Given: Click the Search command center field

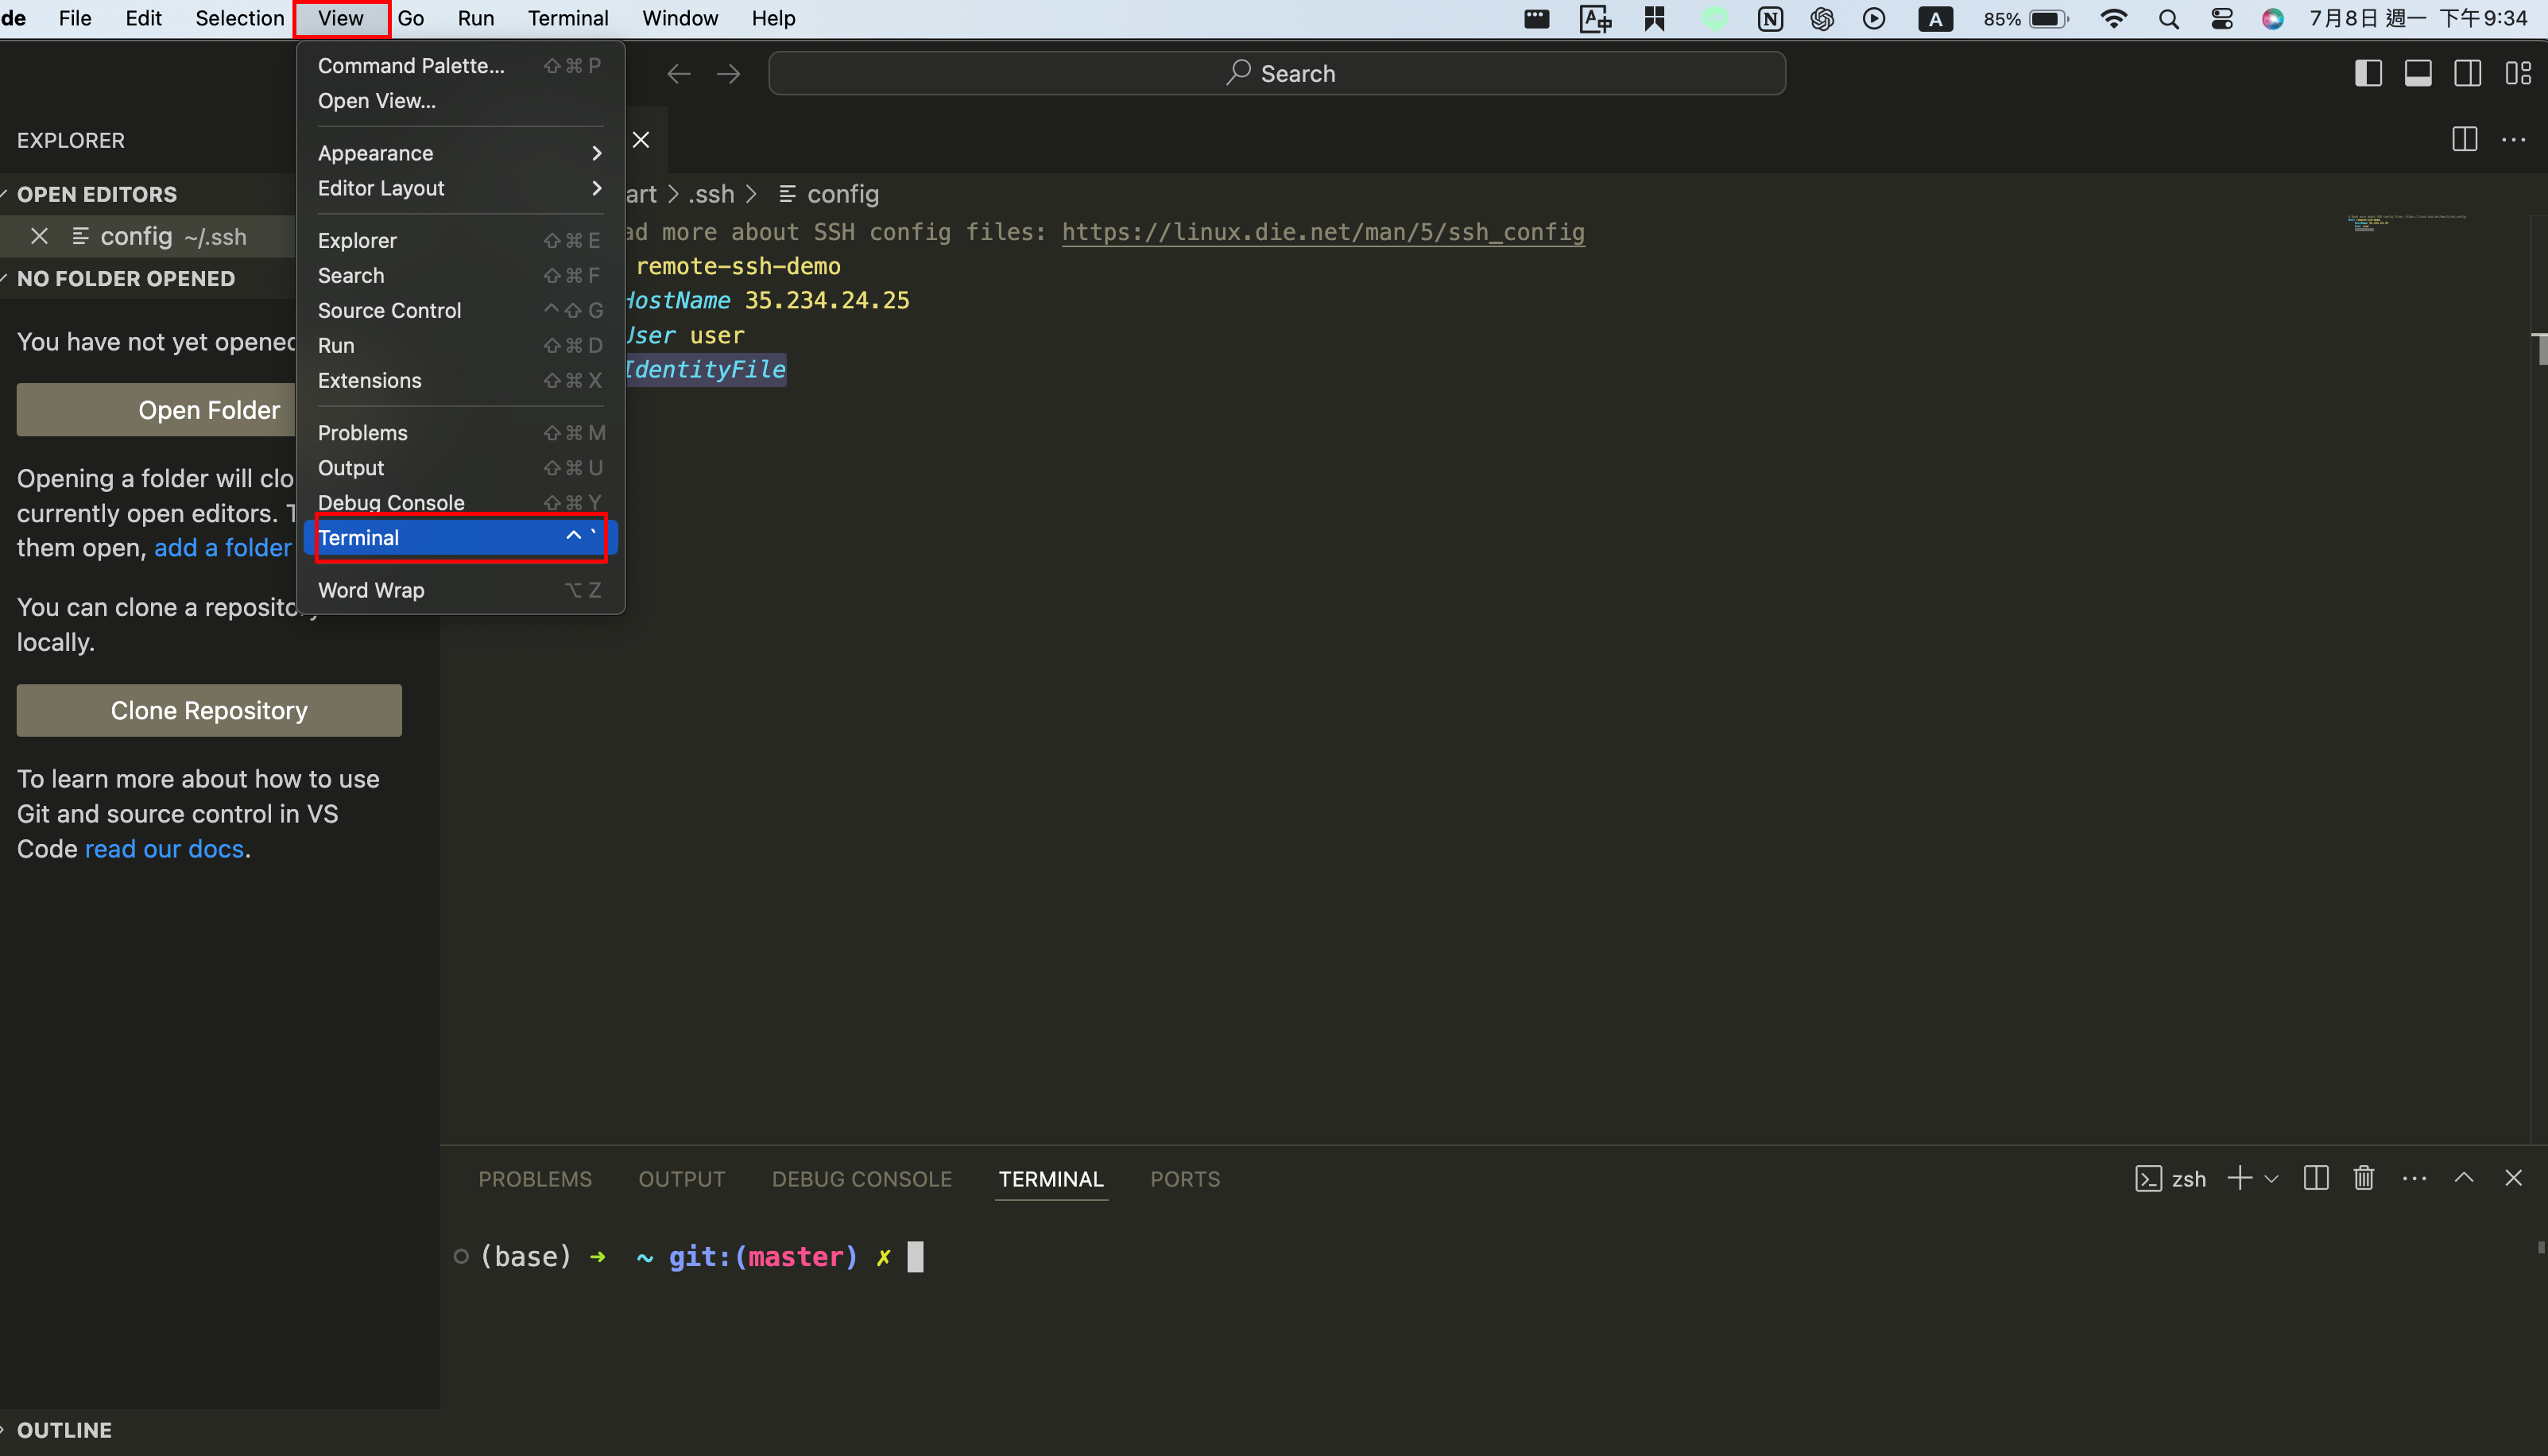Looking at the screenshot, I should coord(1277,73).
